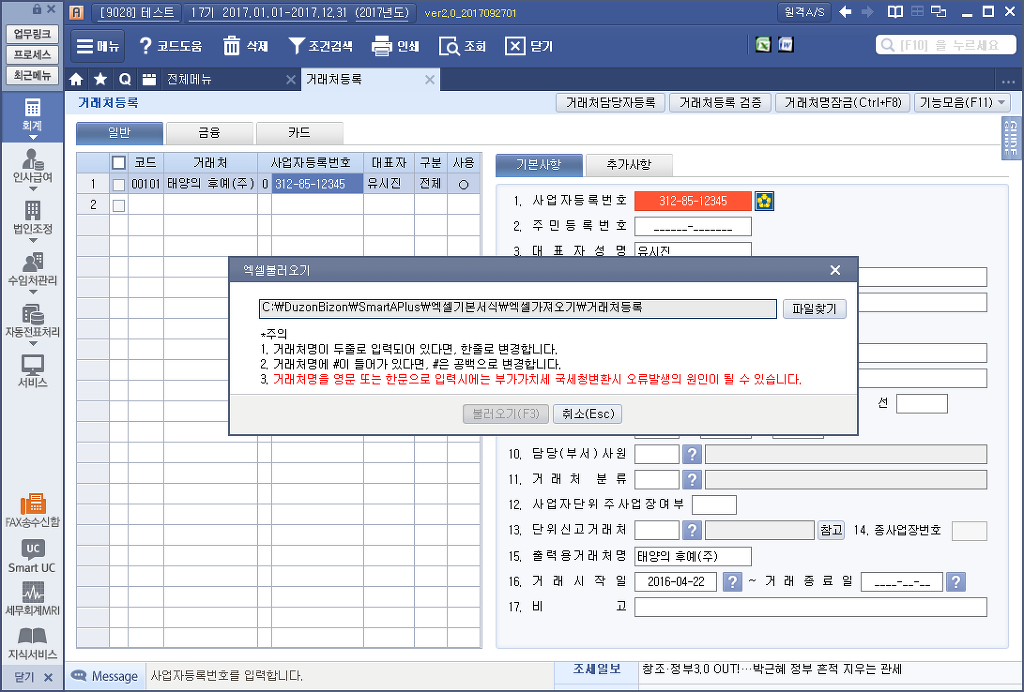Click the 최근메뉴 button

tap(32, 74)
